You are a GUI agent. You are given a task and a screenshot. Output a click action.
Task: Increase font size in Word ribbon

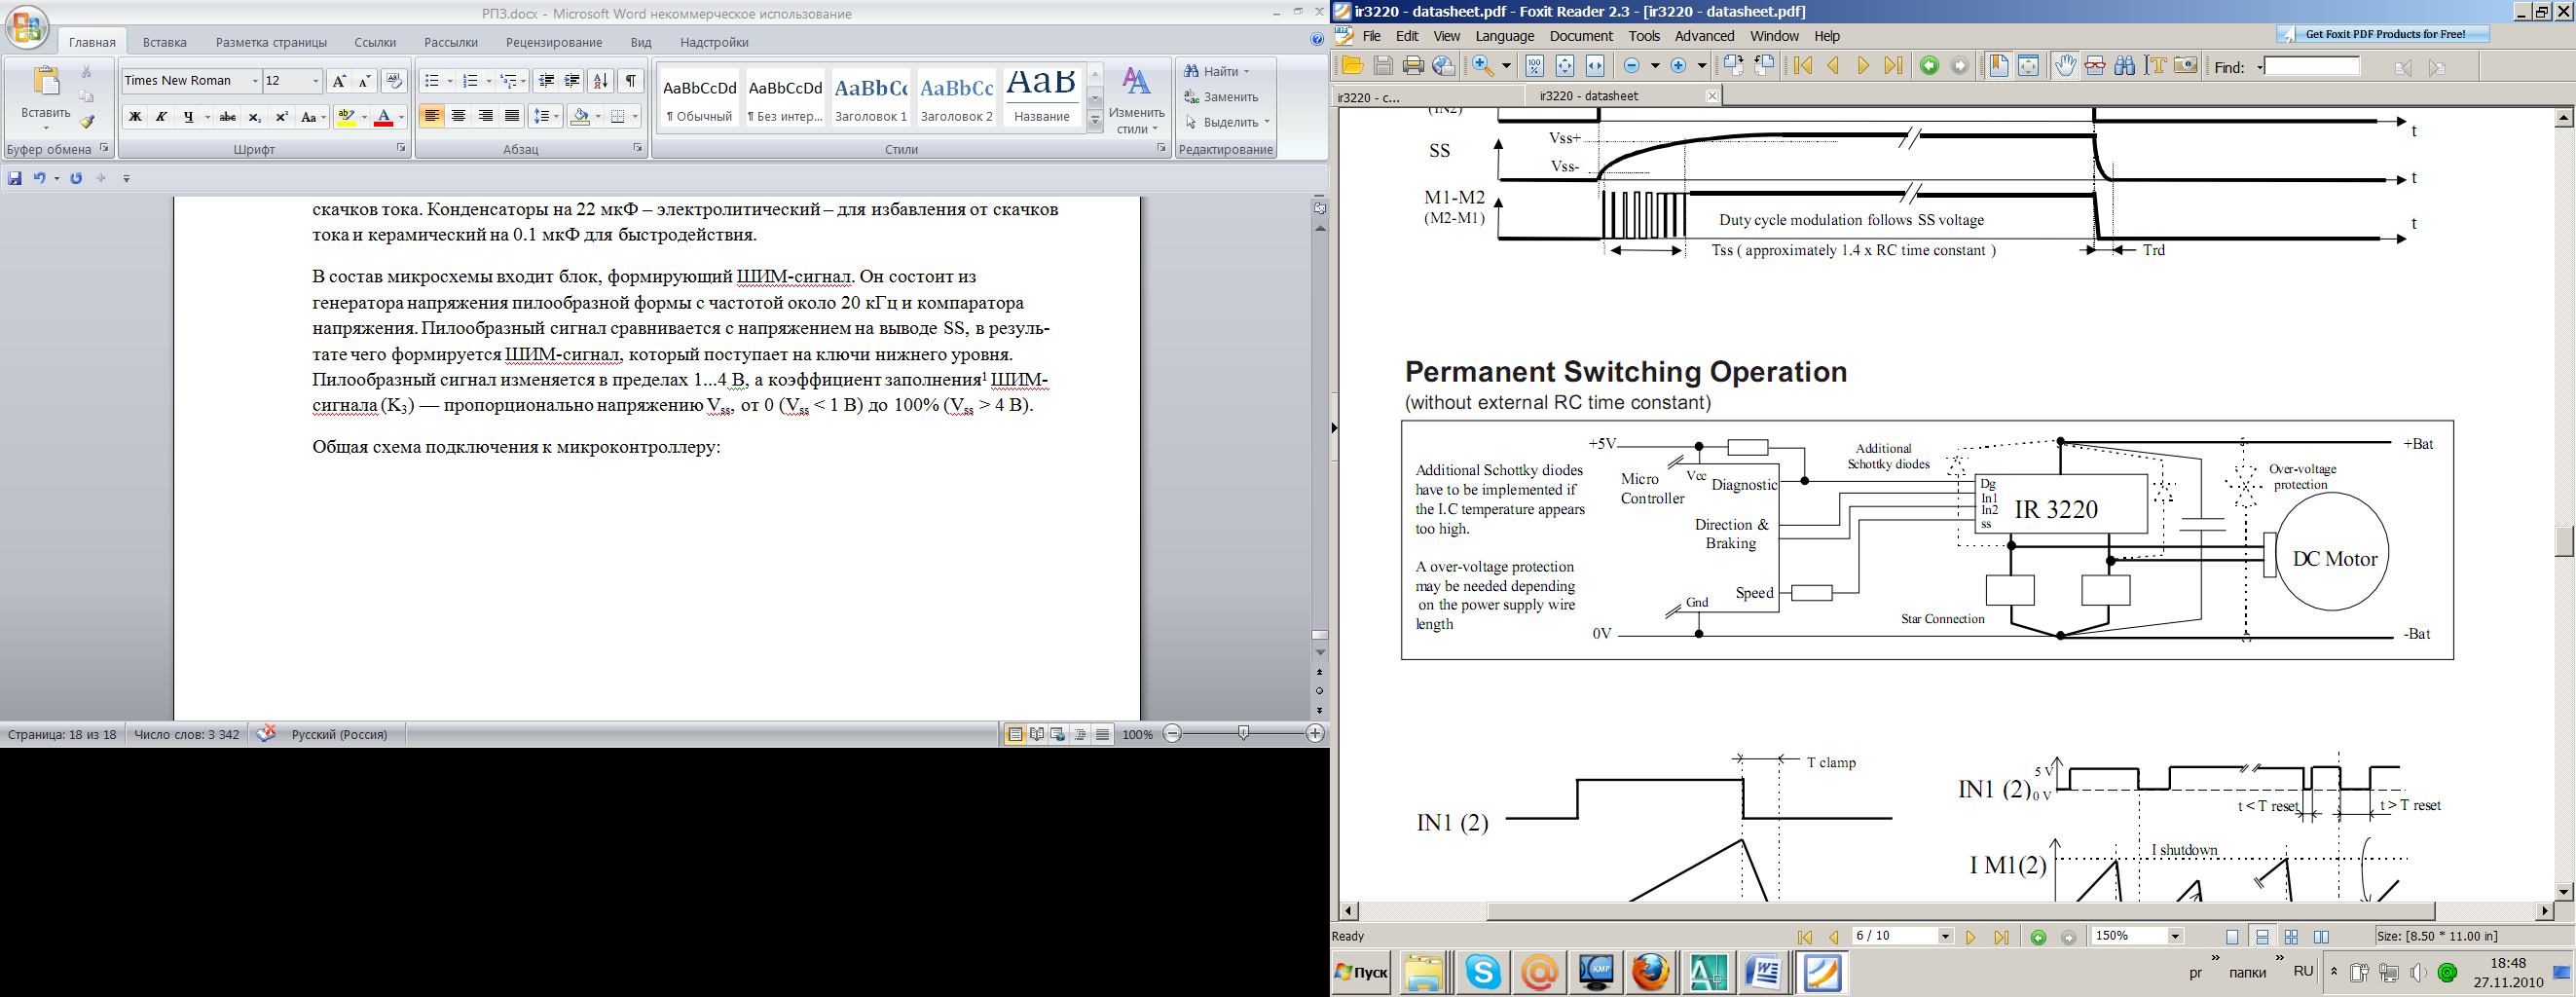(x=339, y=81)
